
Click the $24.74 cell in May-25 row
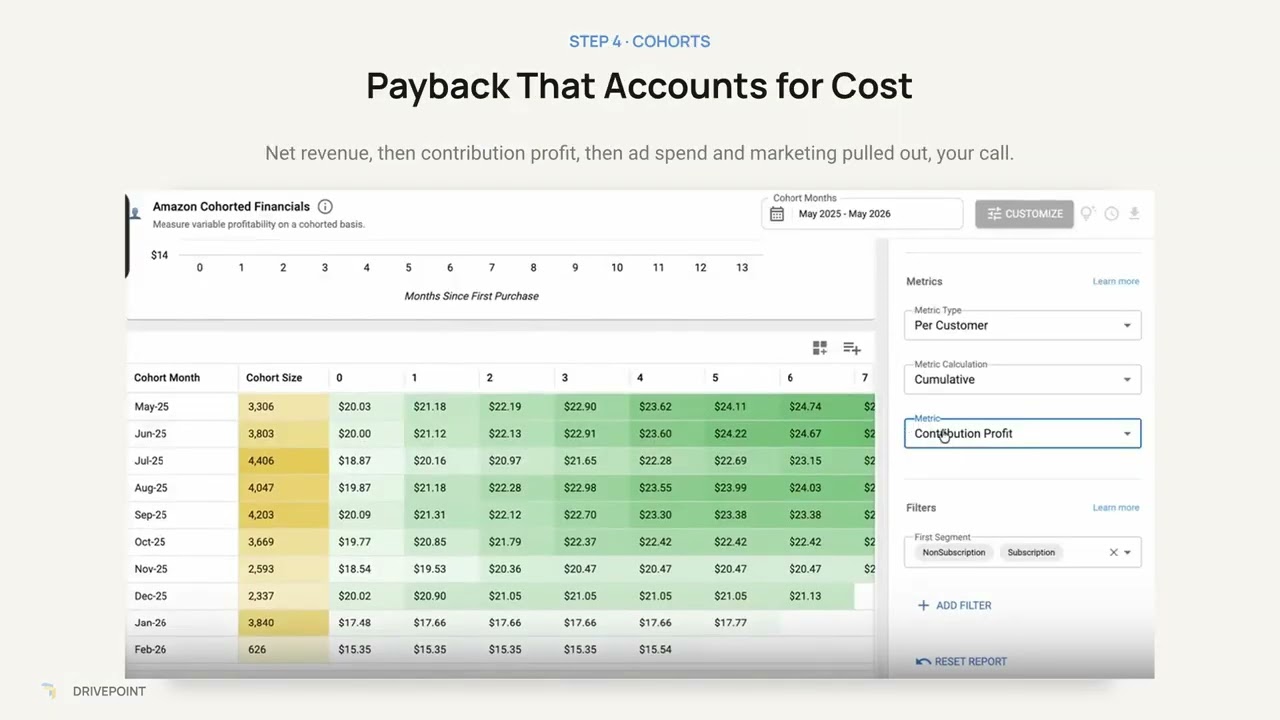pyautogui.click(x=817, y=406)
